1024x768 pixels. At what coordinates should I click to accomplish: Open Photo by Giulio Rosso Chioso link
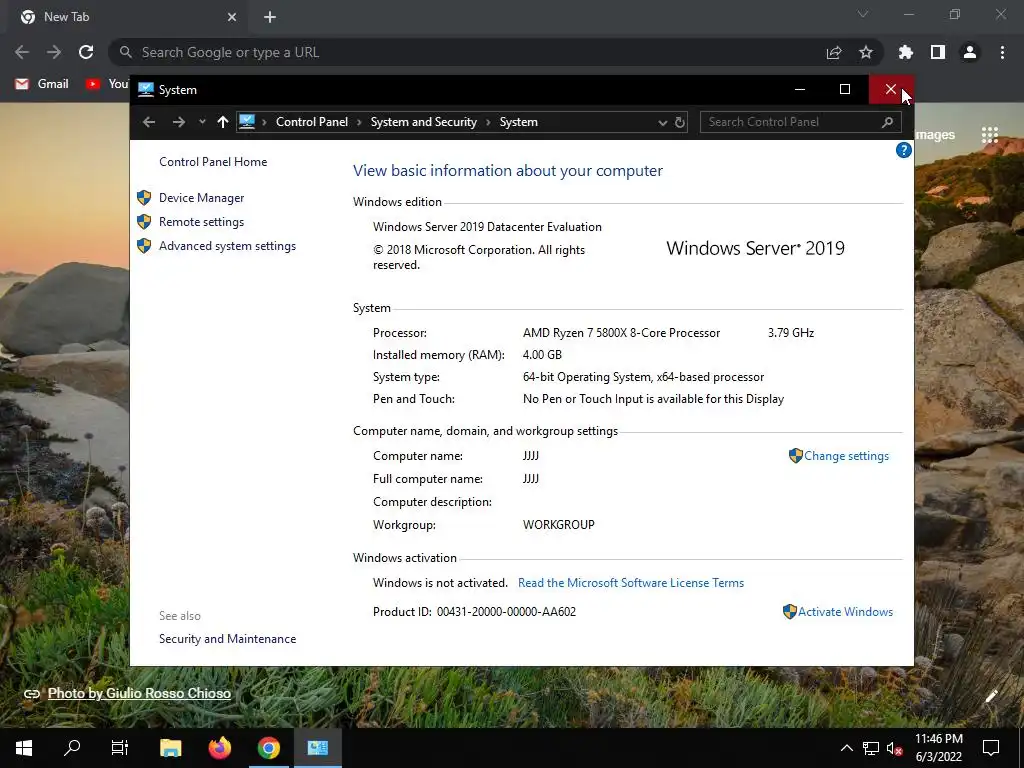139,694
